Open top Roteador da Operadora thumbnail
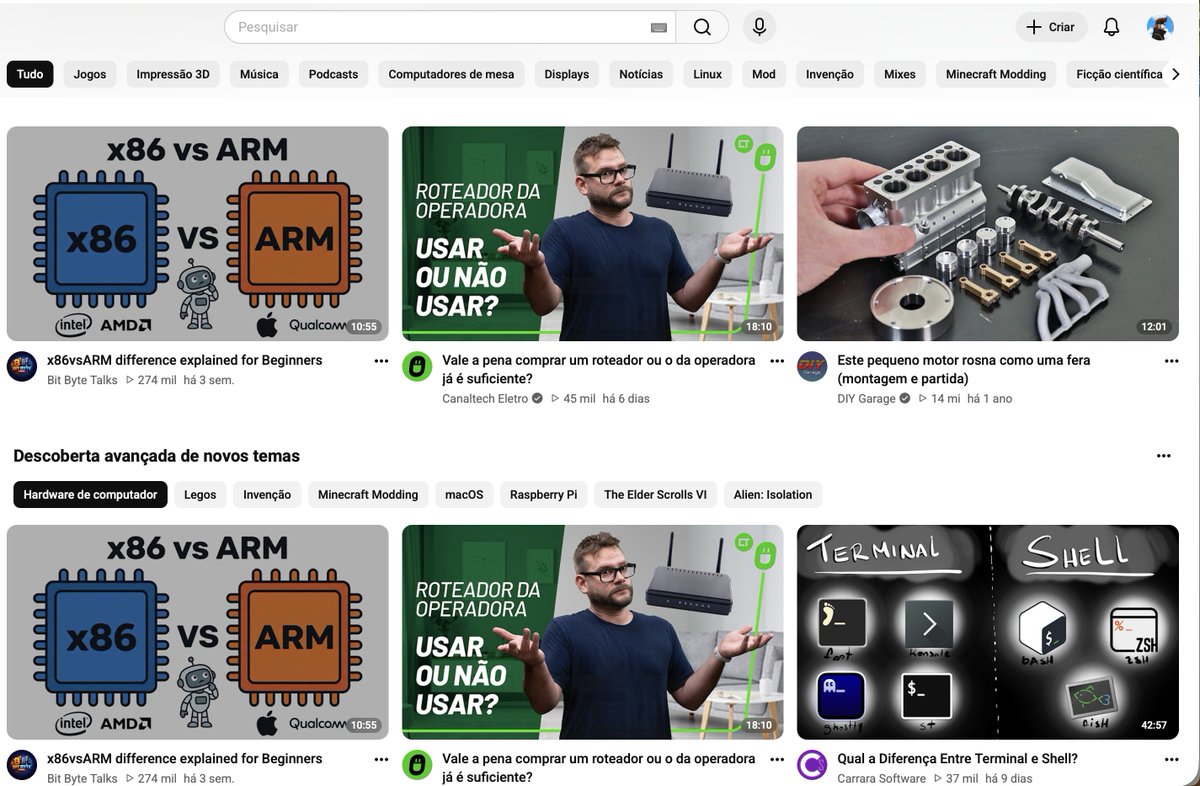The image size is (1200, 786). pos(593,234)
